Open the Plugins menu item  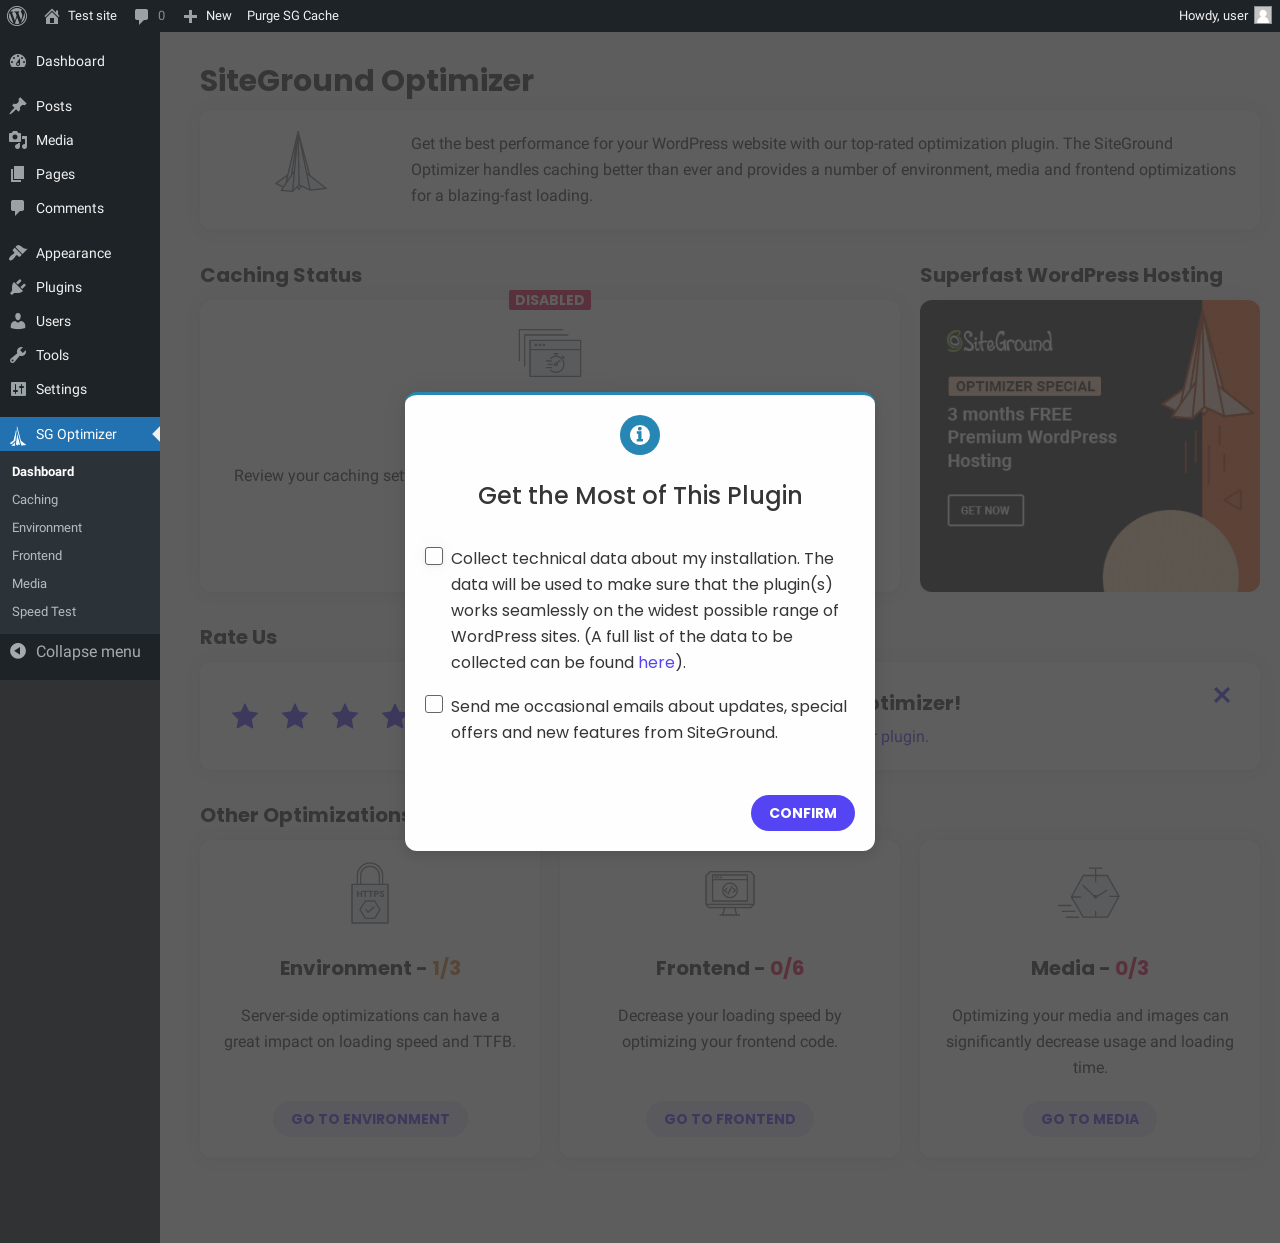pos(80,287)
